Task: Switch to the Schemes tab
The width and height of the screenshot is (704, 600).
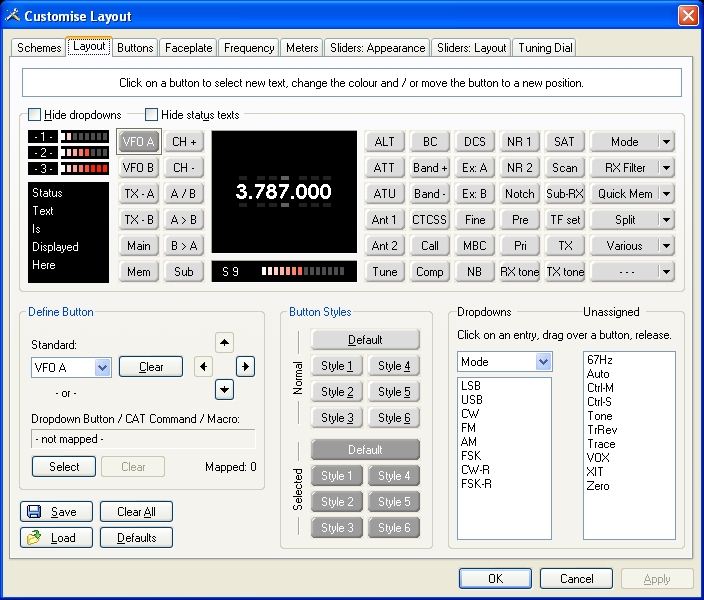Action: point(39,48)
